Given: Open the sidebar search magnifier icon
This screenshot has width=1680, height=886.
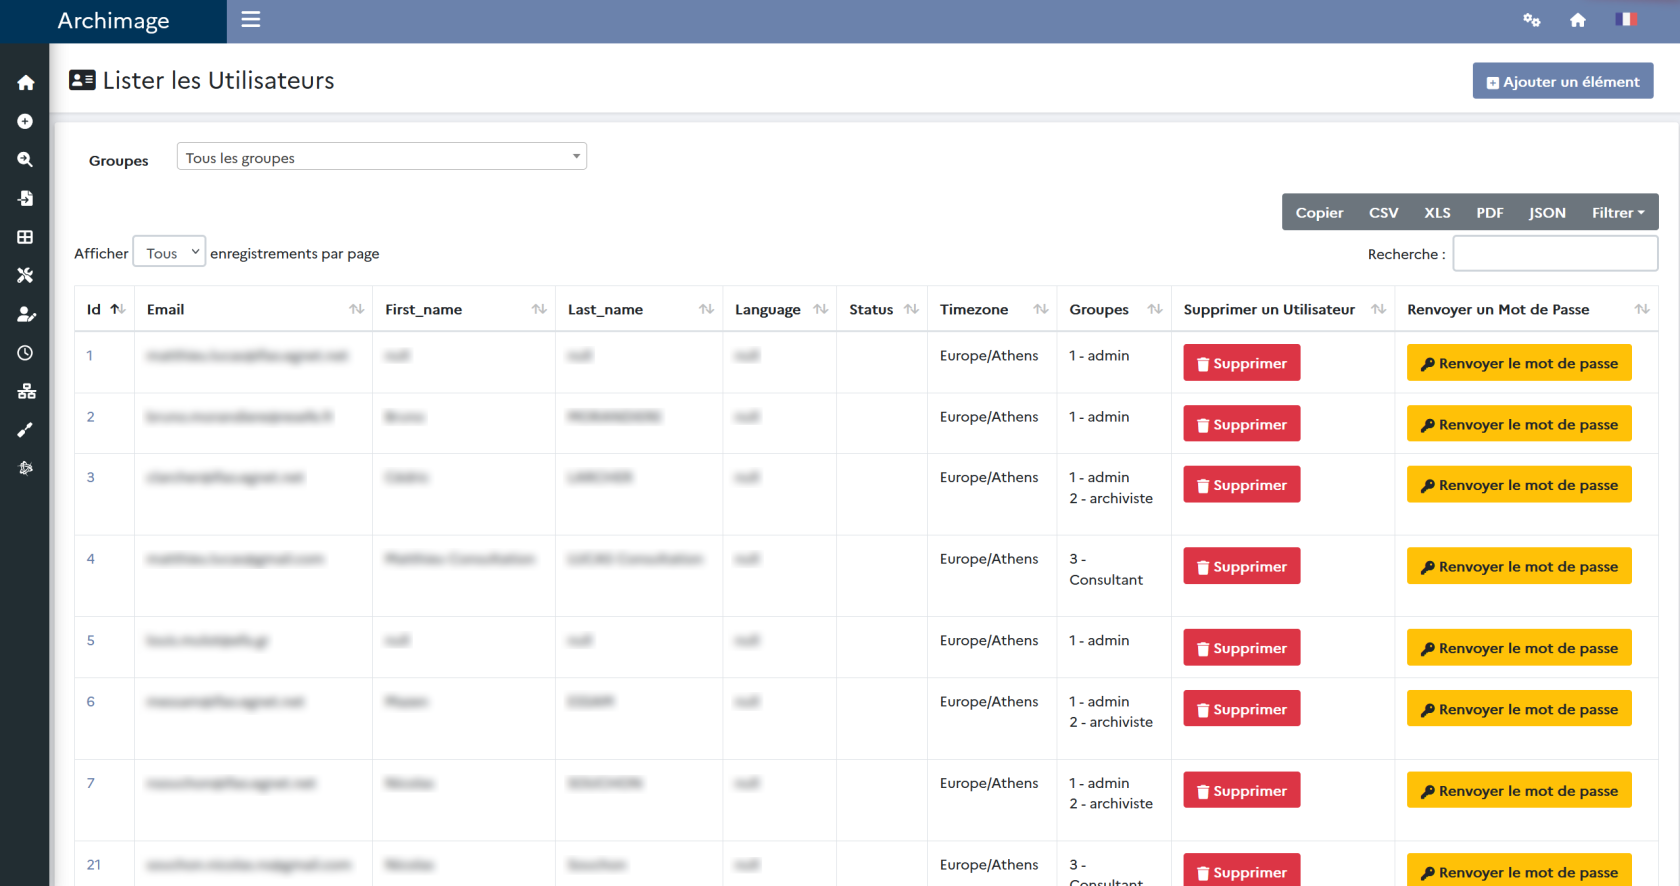Looking at the screenshot, I should 25,159.
